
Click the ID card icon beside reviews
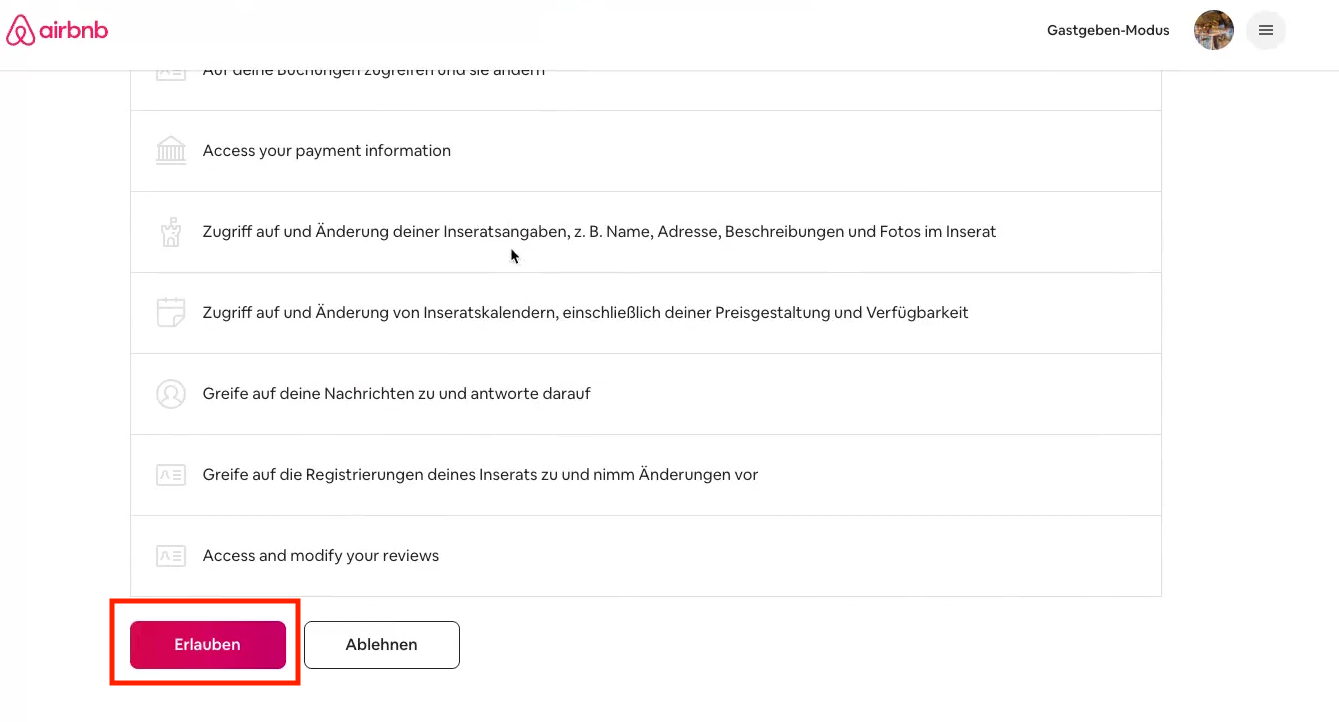(x=171, y=556)
